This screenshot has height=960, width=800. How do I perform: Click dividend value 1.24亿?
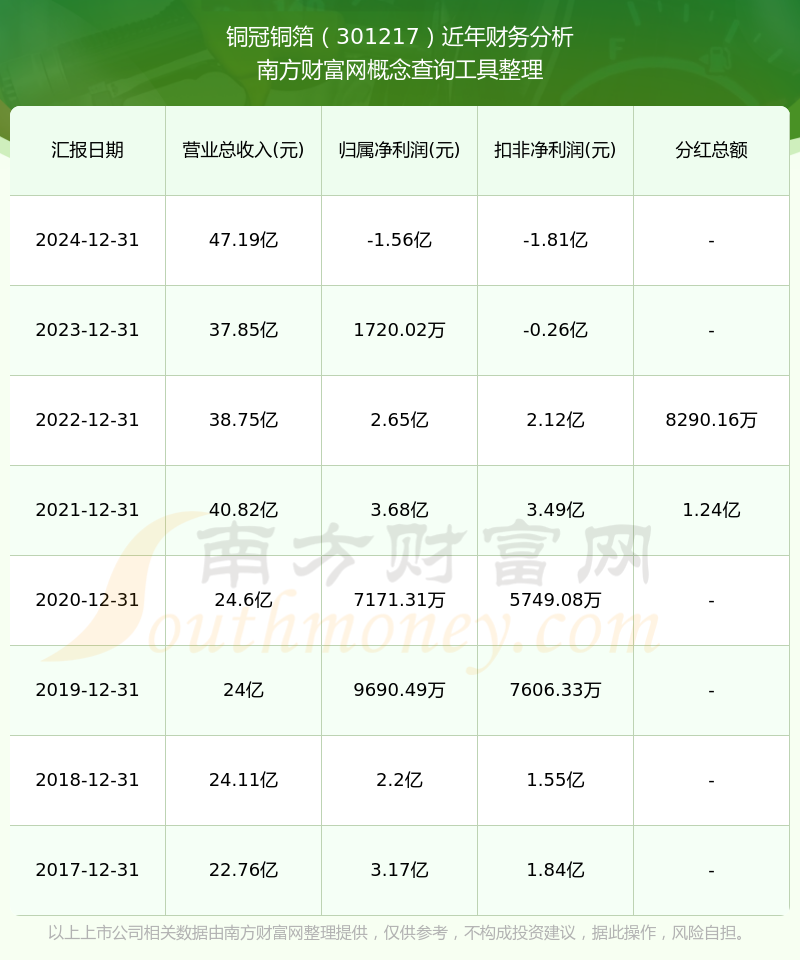coord(711,510)
